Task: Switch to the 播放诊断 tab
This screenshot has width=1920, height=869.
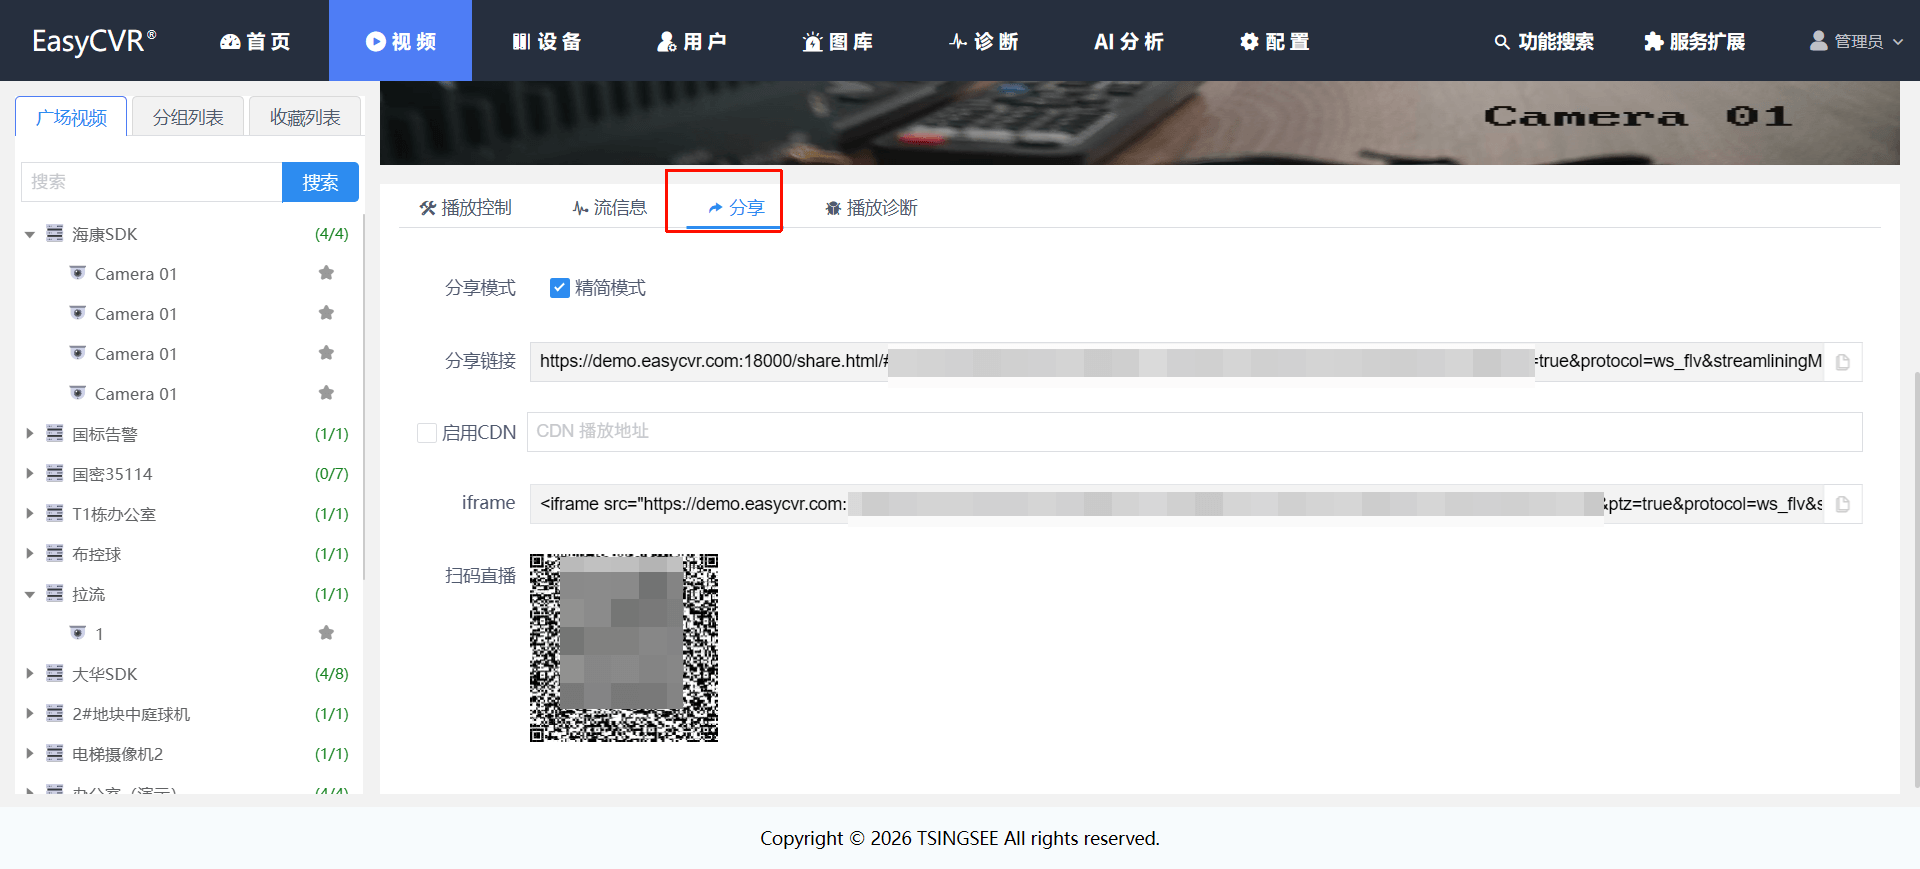Action: (871, 208)
